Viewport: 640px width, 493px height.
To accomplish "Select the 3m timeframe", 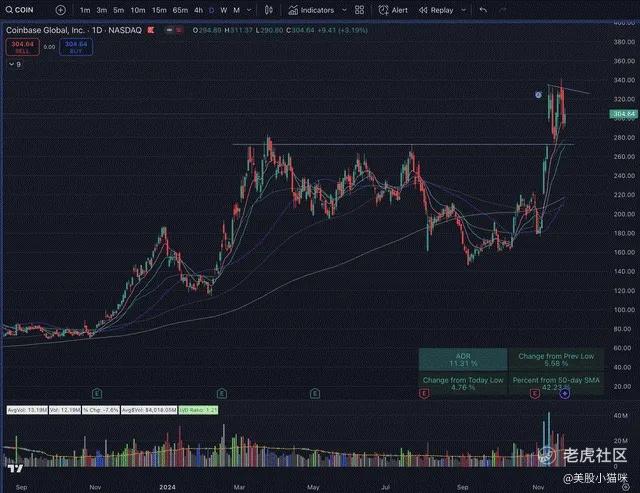I will pyautogui.click(x=102, y=10).
